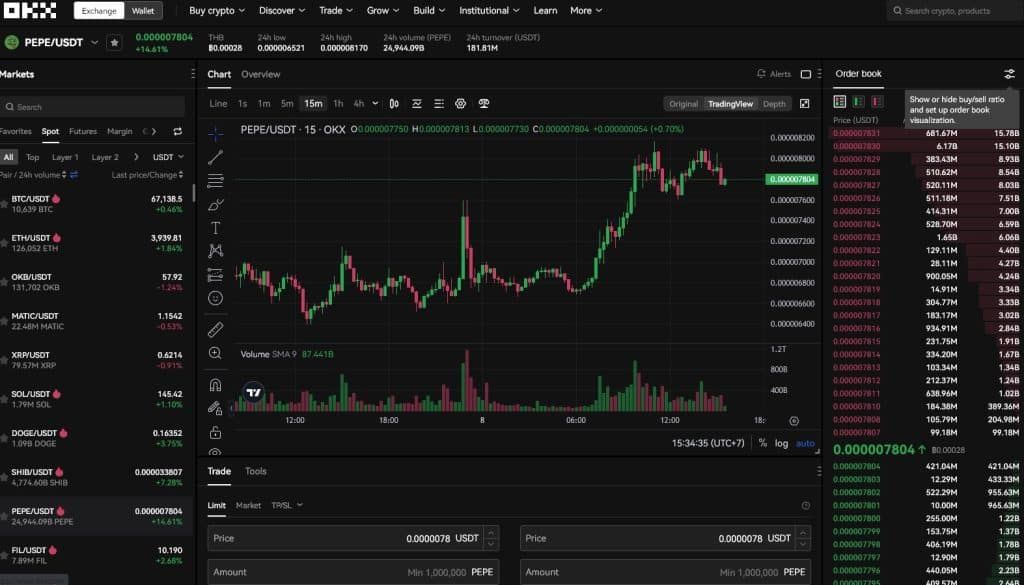This screenshot has width=1024, height=585.
Task: Click the chart layout rectangle icon
Action: coord(806,74)
